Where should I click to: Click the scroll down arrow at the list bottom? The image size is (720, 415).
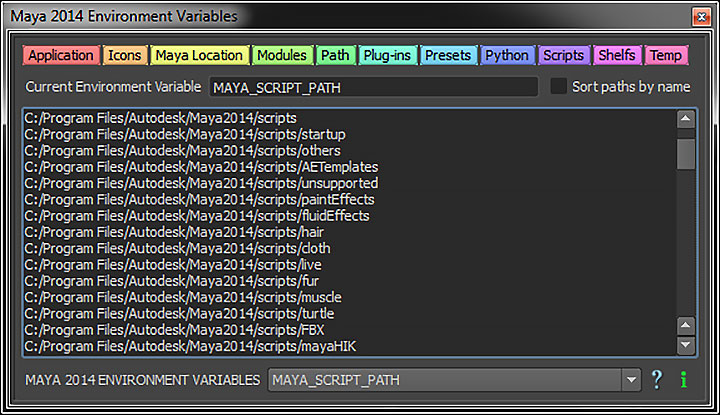[x=686, y=345]
